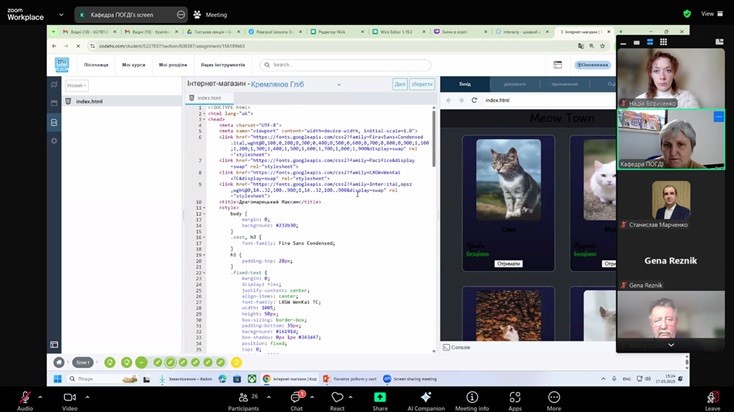Click CodeHS computer logo
This screenshot has width=734, height=412.
pyautogui.click(x=62, y=65)
